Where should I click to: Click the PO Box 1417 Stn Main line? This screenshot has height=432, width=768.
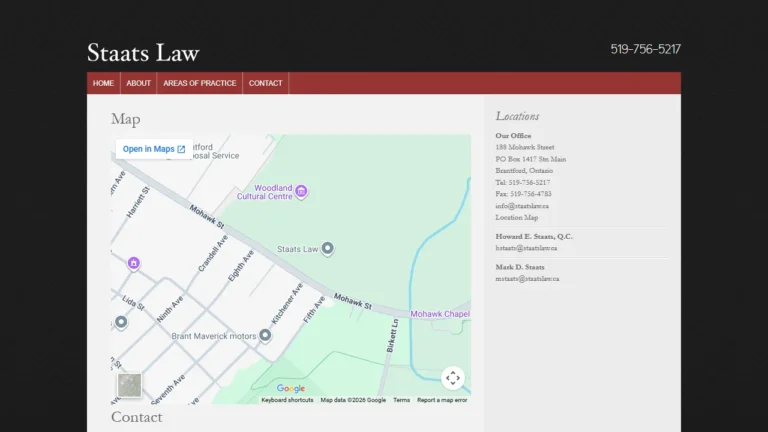click(x=530, y=159)
